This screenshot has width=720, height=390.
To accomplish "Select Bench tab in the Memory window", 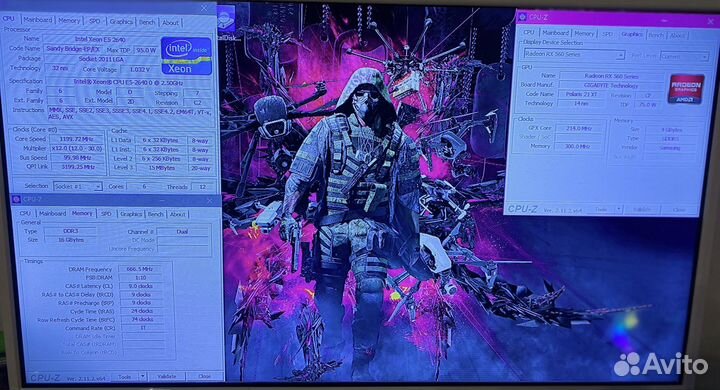I will pyautogui.click(x=155, y=214).
